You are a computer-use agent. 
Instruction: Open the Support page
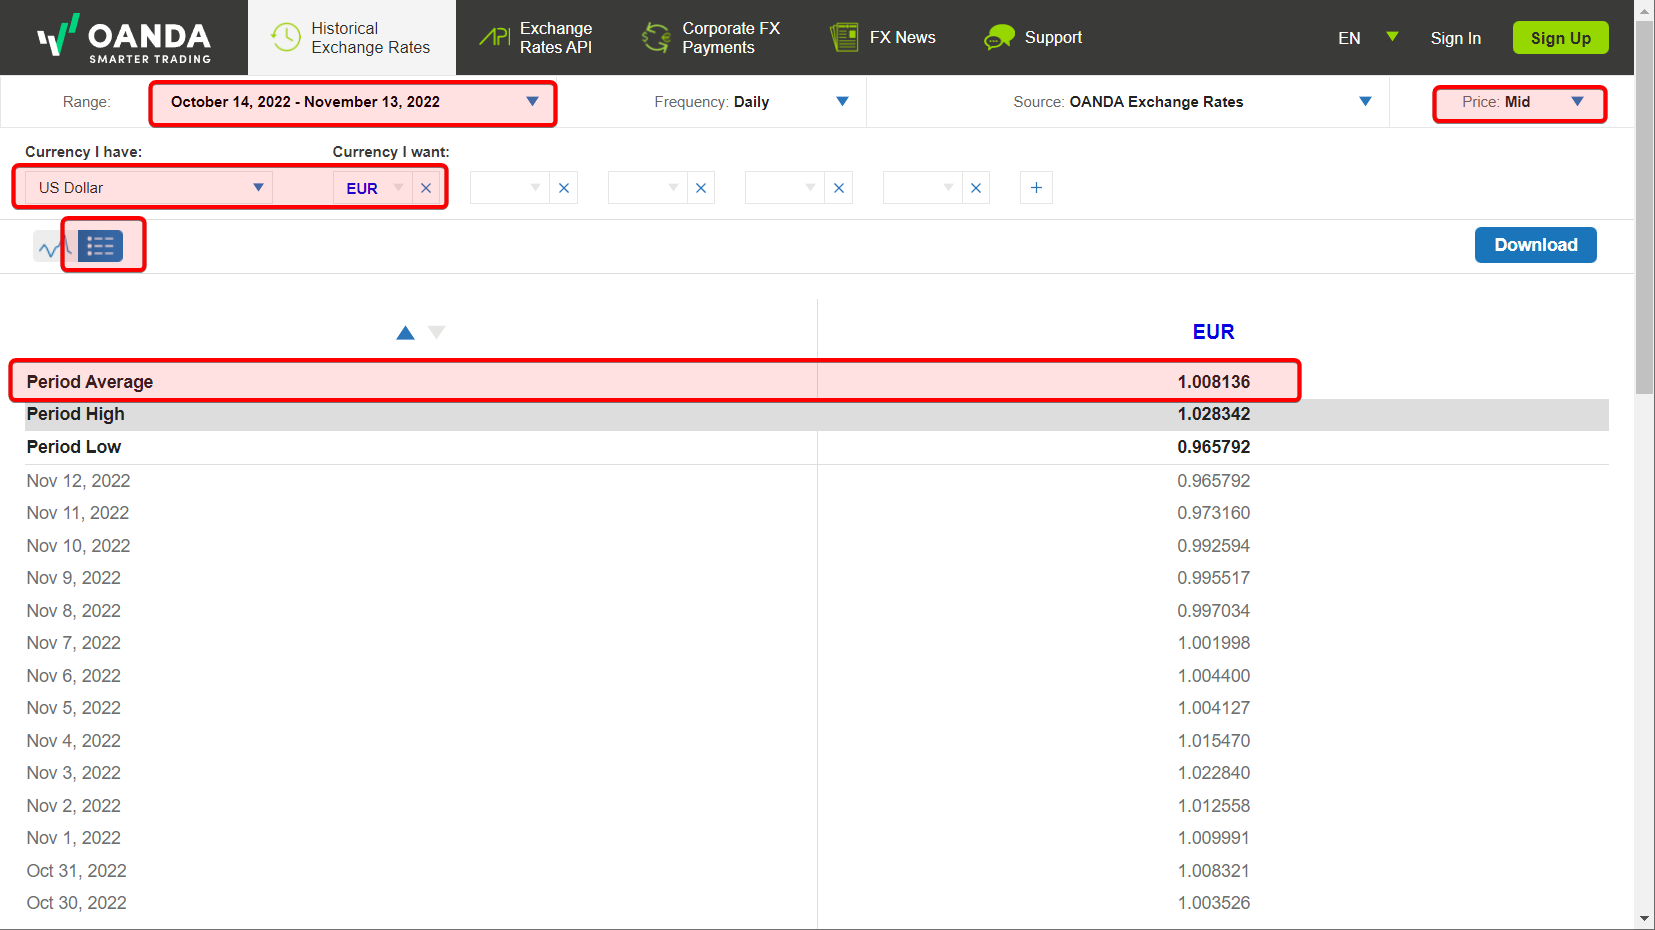(1033, 38)
